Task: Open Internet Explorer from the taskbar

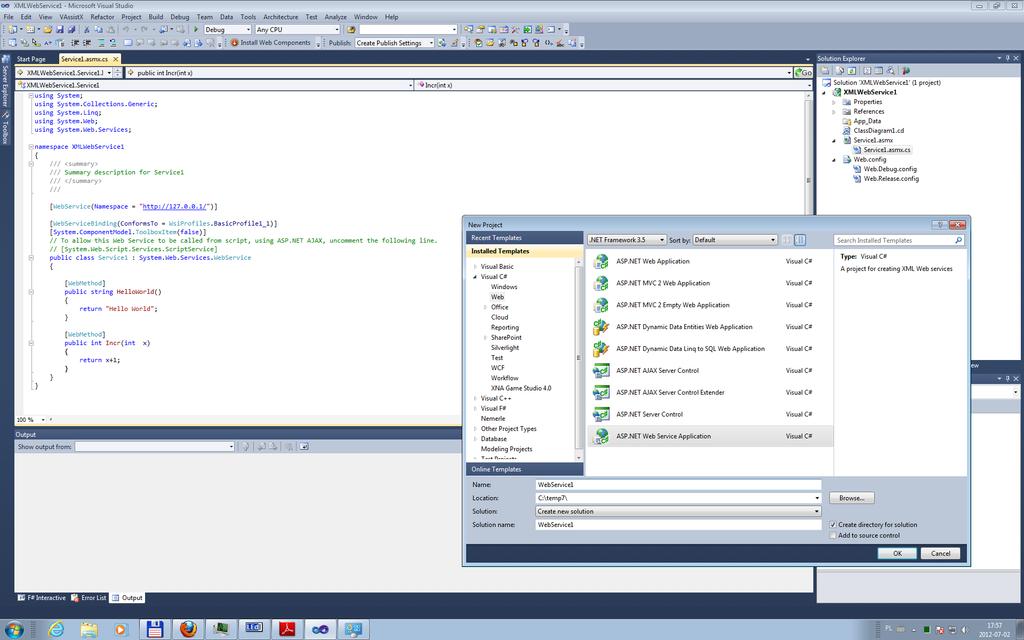Action: (57, 629)
